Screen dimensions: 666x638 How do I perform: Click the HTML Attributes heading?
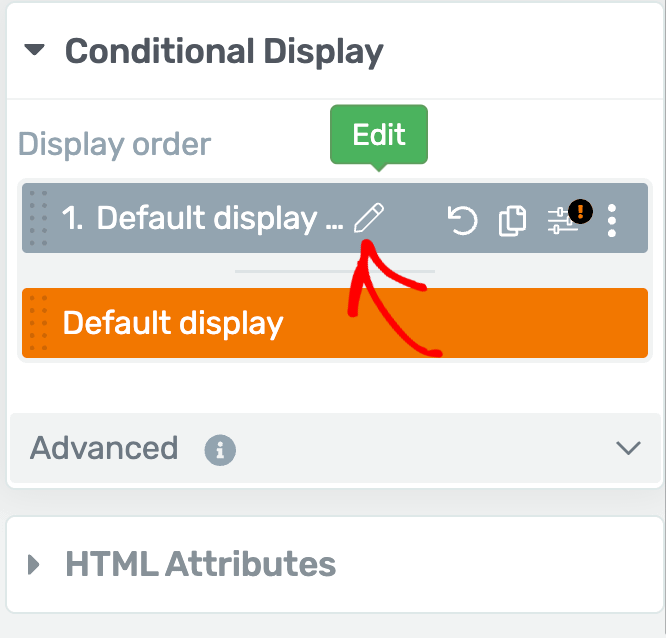[x=200, y=564]
